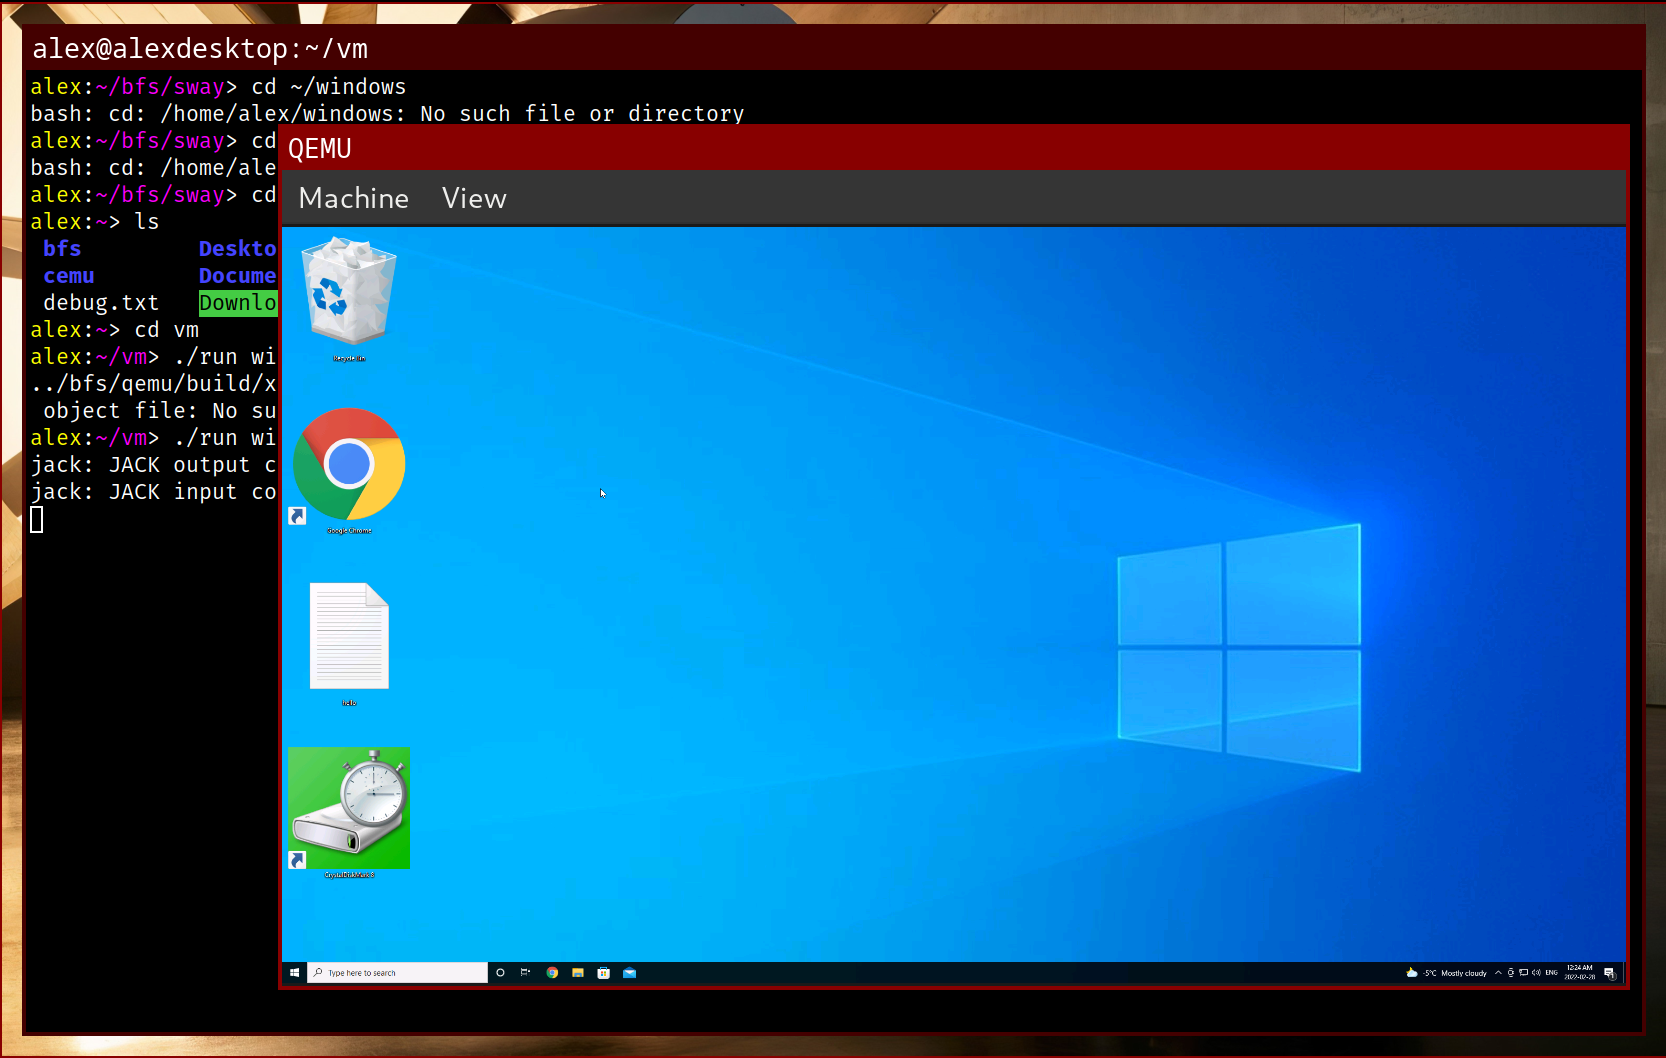The image size is (1666, 1058).
Task: Open Cortana from the taskbar circle
Action: tap(500, 972)
